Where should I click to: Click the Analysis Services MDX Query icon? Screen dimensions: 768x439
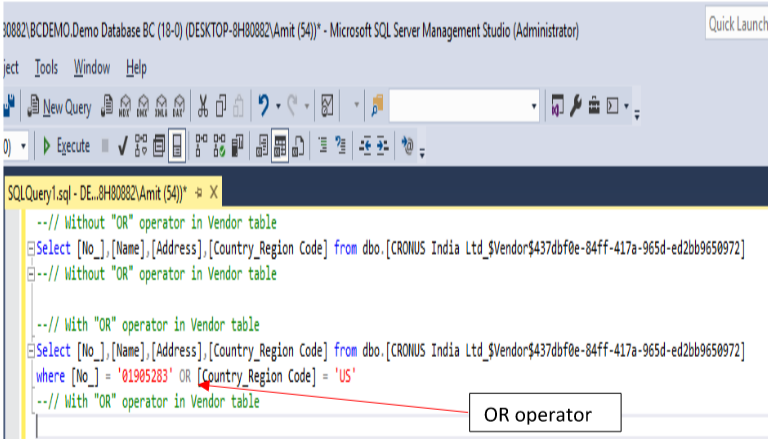point(125,105)
